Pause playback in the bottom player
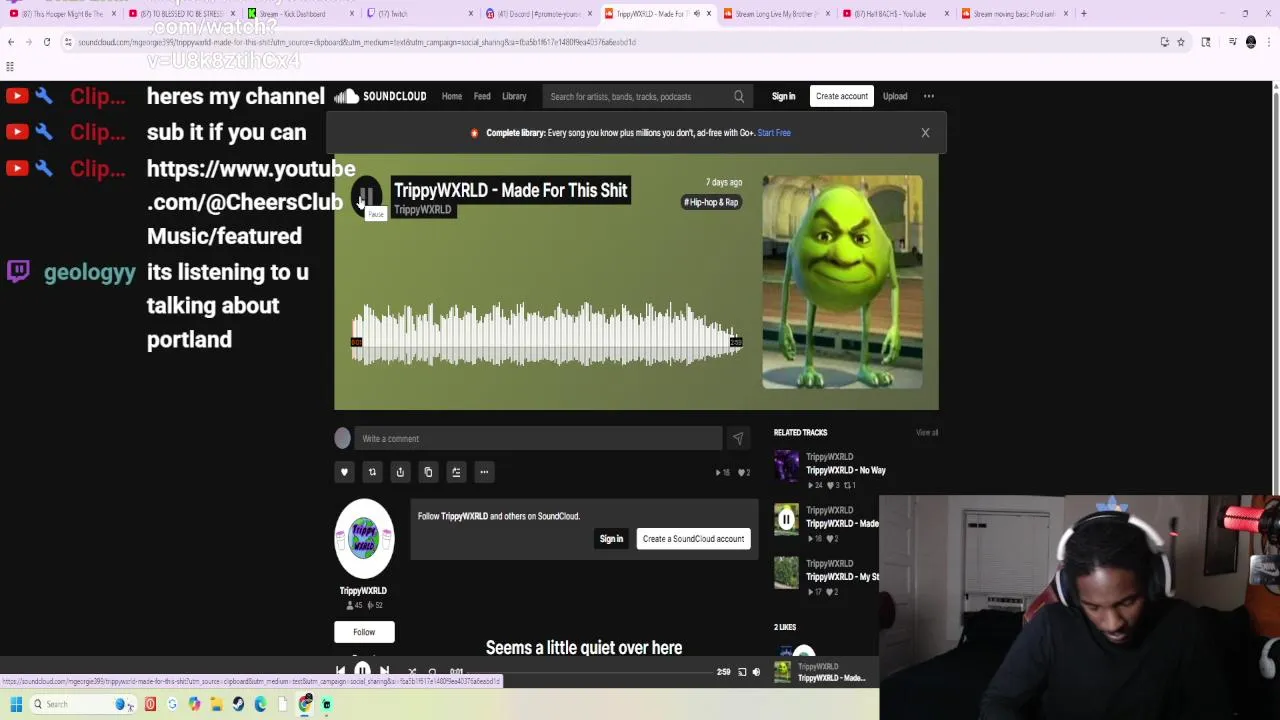Screen dimensions: 1280x720 coord(363,671)
